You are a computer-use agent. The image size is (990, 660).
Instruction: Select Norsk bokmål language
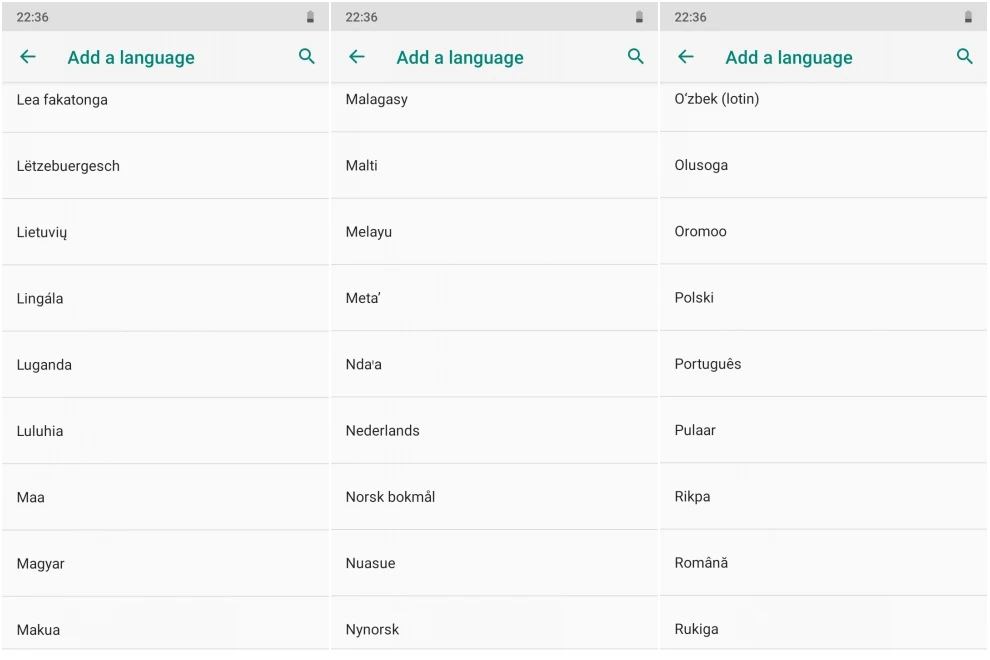coord(494,497)
